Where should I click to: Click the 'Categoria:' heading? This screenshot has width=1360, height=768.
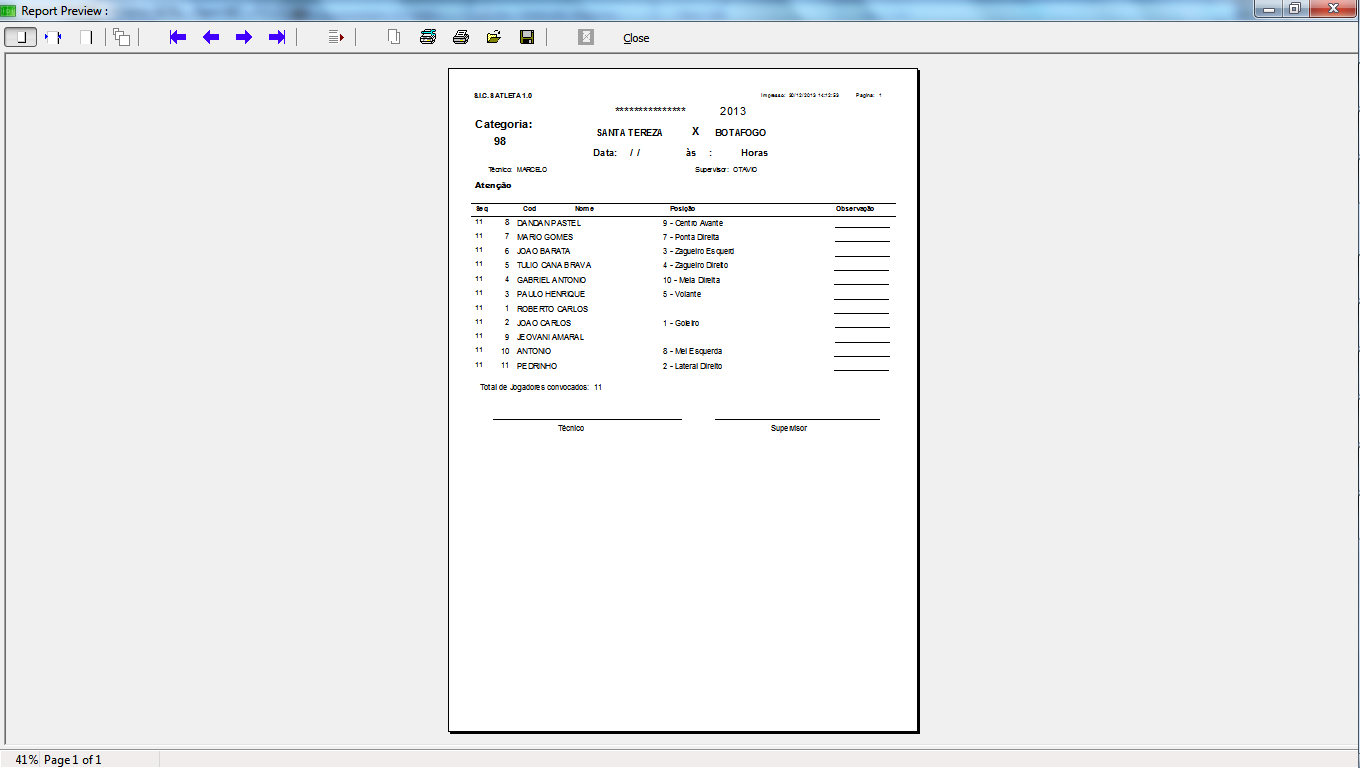point(504,125)
